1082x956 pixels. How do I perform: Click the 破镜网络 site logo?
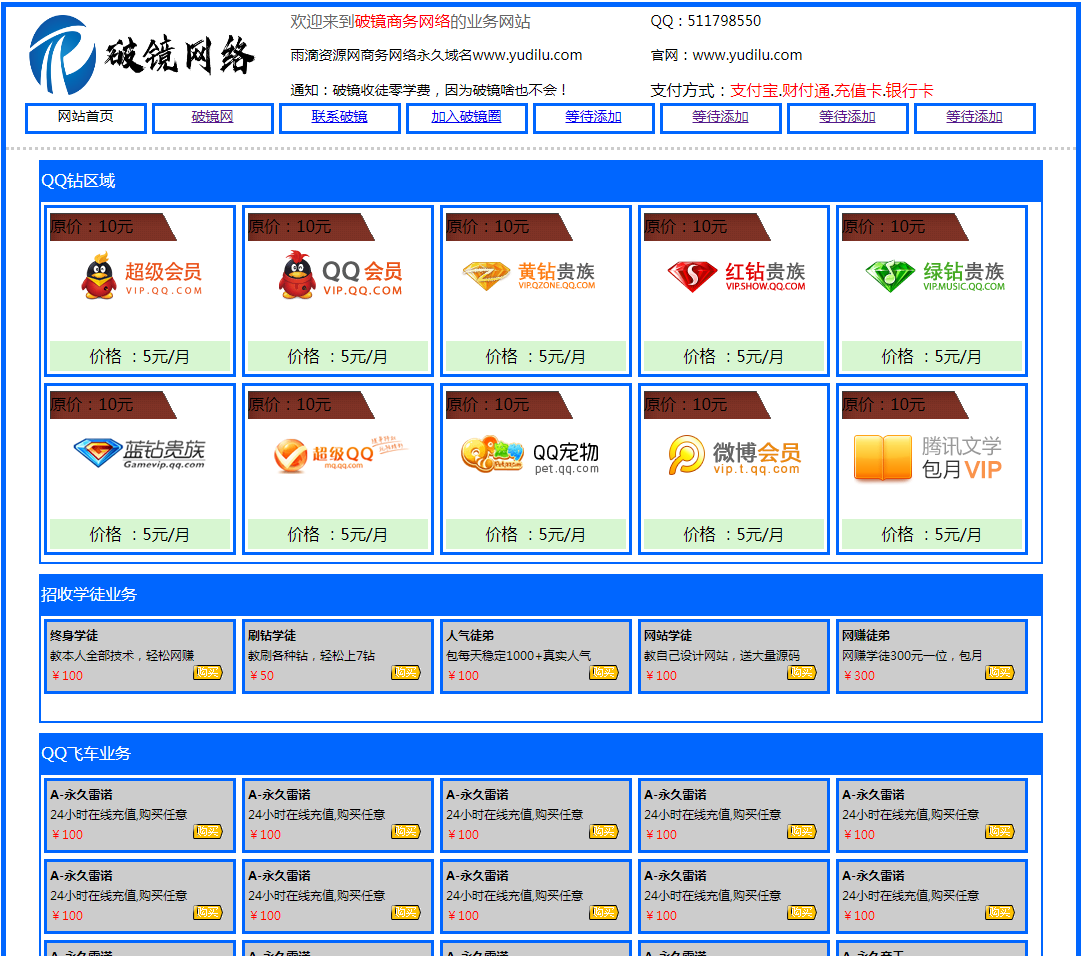point(141,55)
